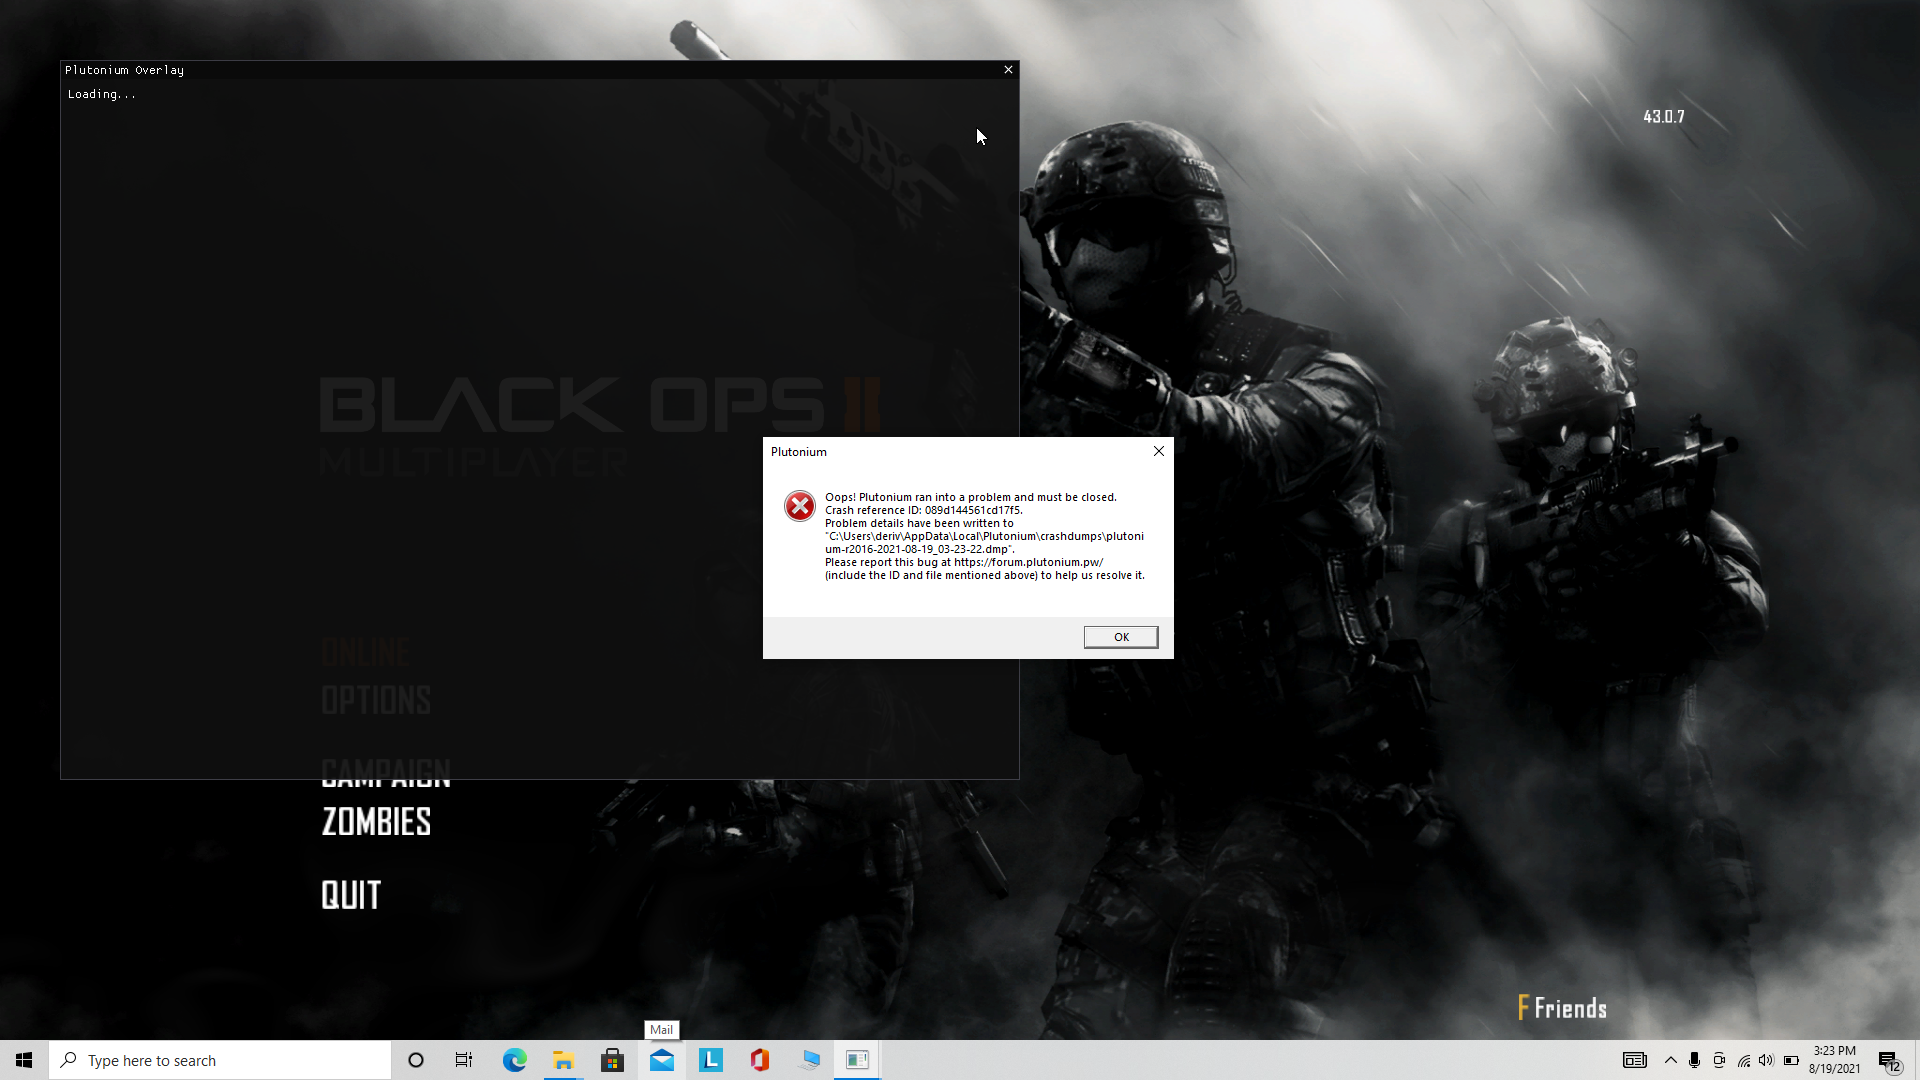Open the clock and calendar flyout
Viewport: 1920px width, 1080px height.
1834,1060
